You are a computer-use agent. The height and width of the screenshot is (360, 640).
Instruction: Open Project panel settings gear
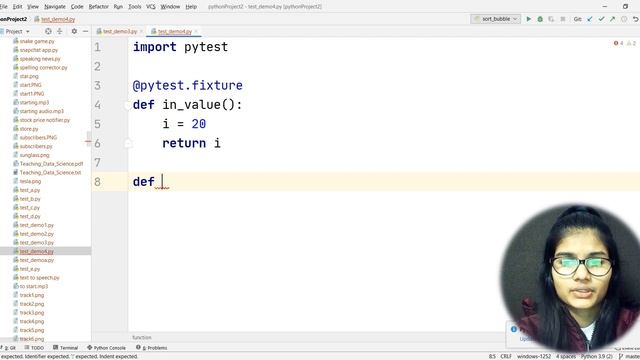(74, 31)
